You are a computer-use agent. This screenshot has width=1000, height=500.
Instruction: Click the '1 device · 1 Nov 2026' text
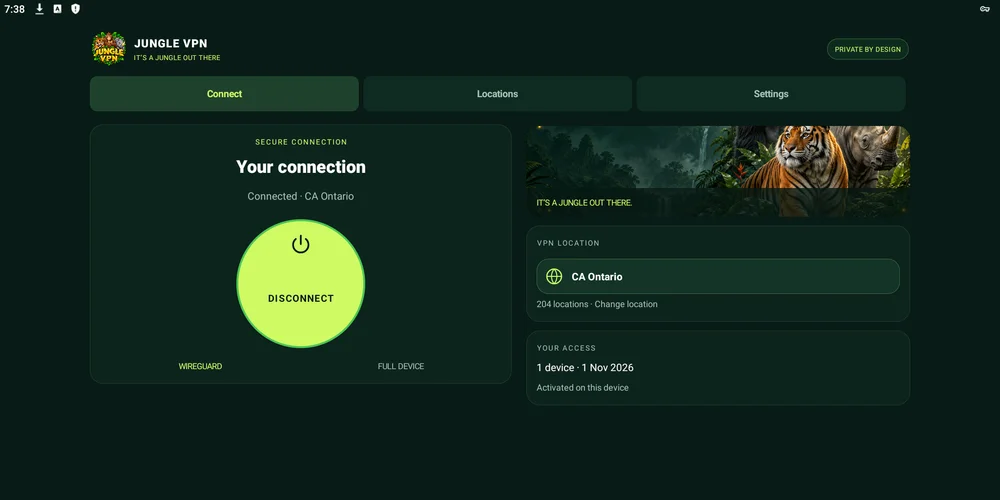click(x=585, y=367)
